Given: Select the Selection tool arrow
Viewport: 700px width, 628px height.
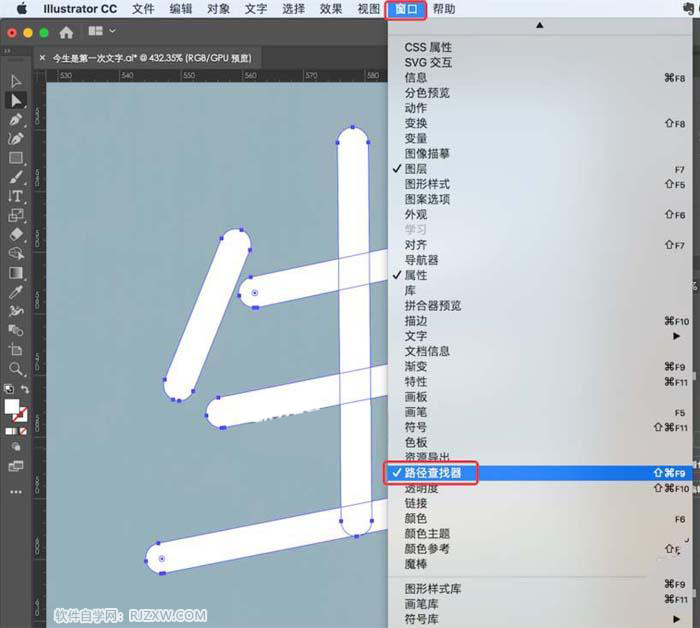Looking at the screenshot, I should tap(16, 81).
